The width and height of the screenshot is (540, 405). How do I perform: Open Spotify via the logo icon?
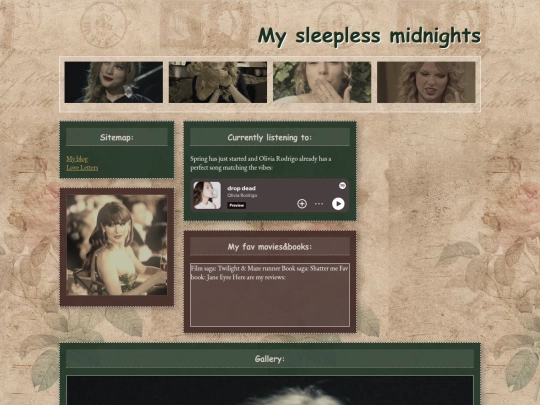(x=342, y=186)
